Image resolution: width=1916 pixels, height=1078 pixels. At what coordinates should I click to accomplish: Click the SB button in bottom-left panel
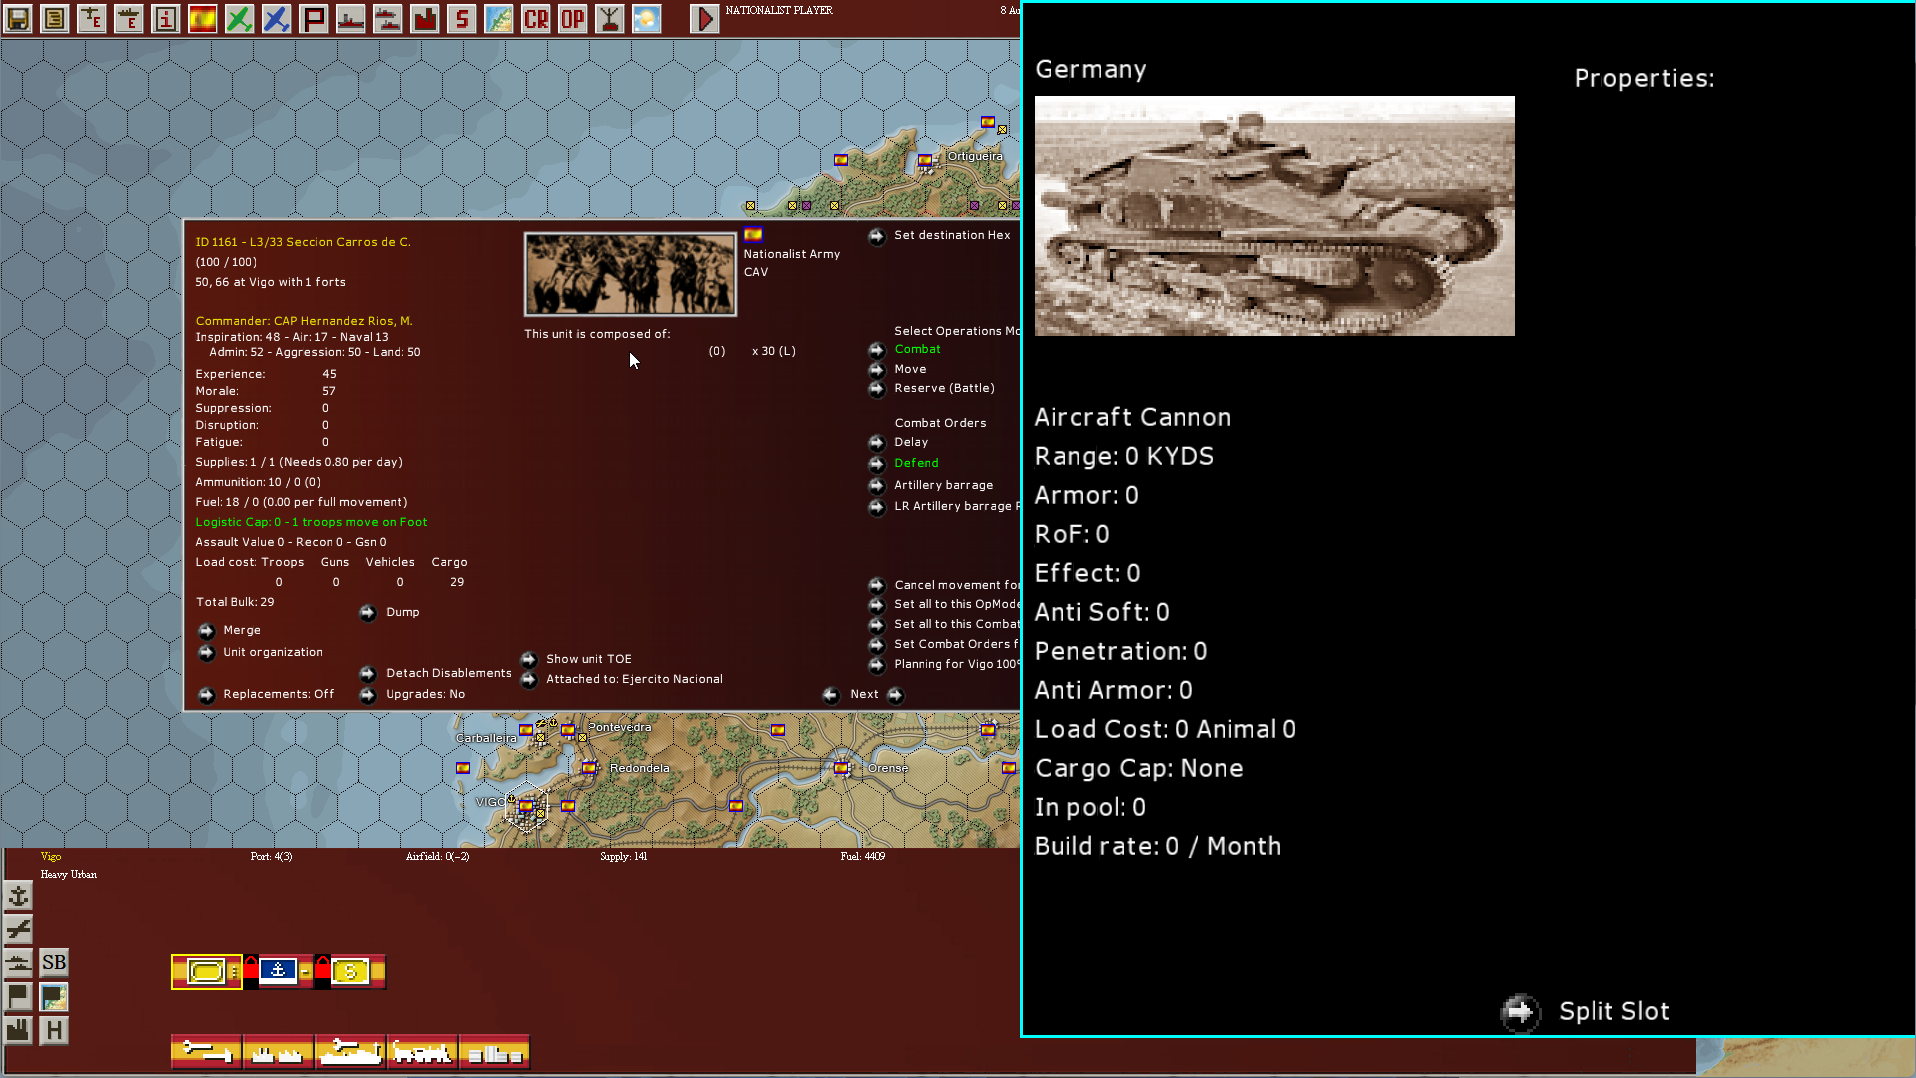coord(54,963)
